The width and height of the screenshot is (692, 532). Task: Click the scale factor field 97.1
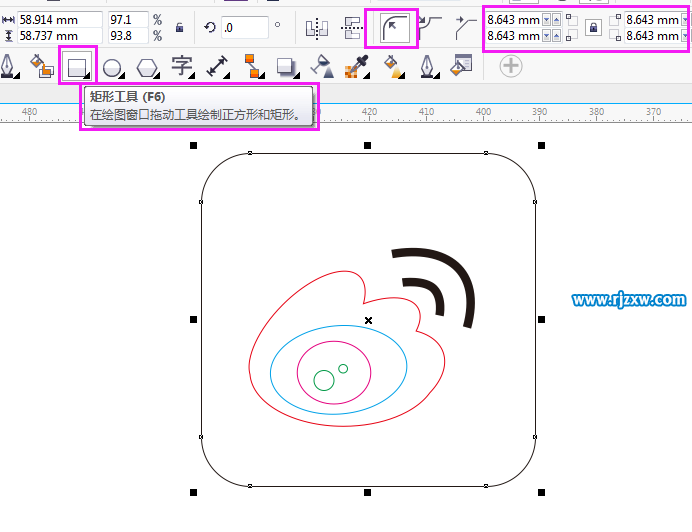(x=128, y=20)
